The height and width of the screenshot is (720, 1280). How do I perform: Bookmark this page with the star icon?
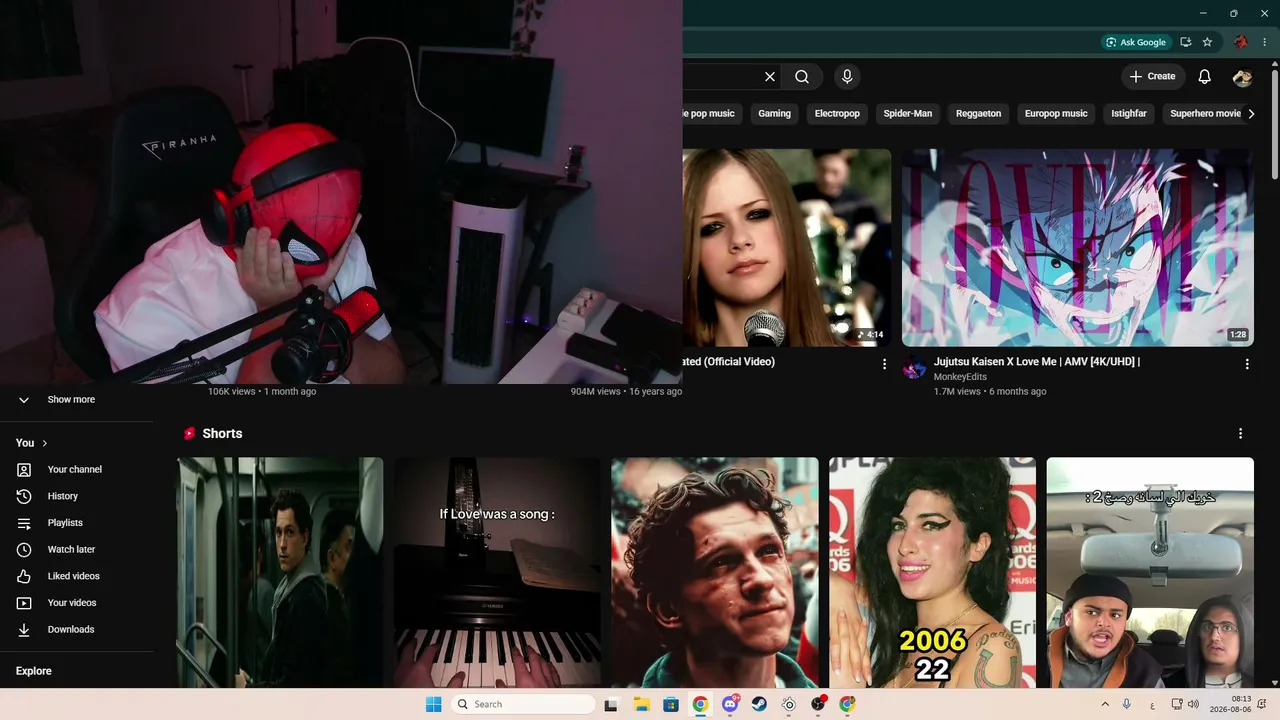[x=1208, y=42]
